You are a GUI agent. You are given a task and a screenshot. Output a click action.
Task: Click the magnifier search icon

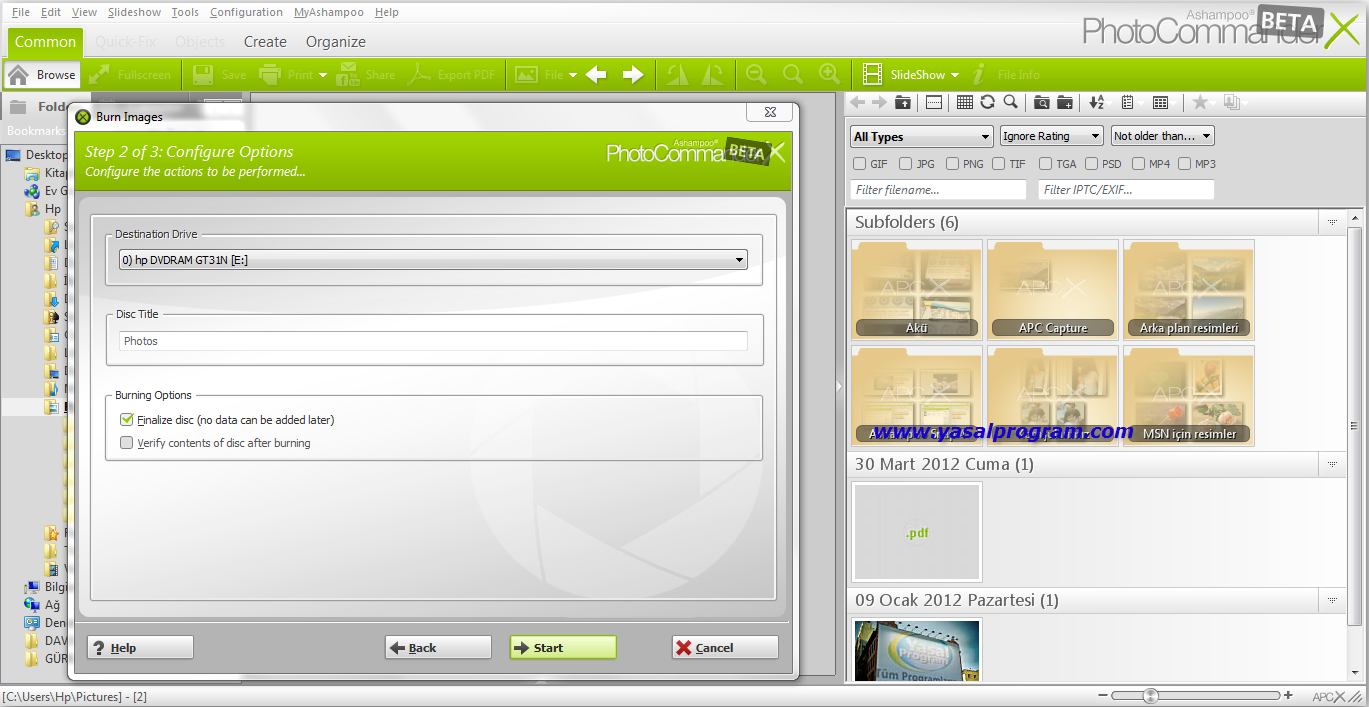[x=1011, y=102]
